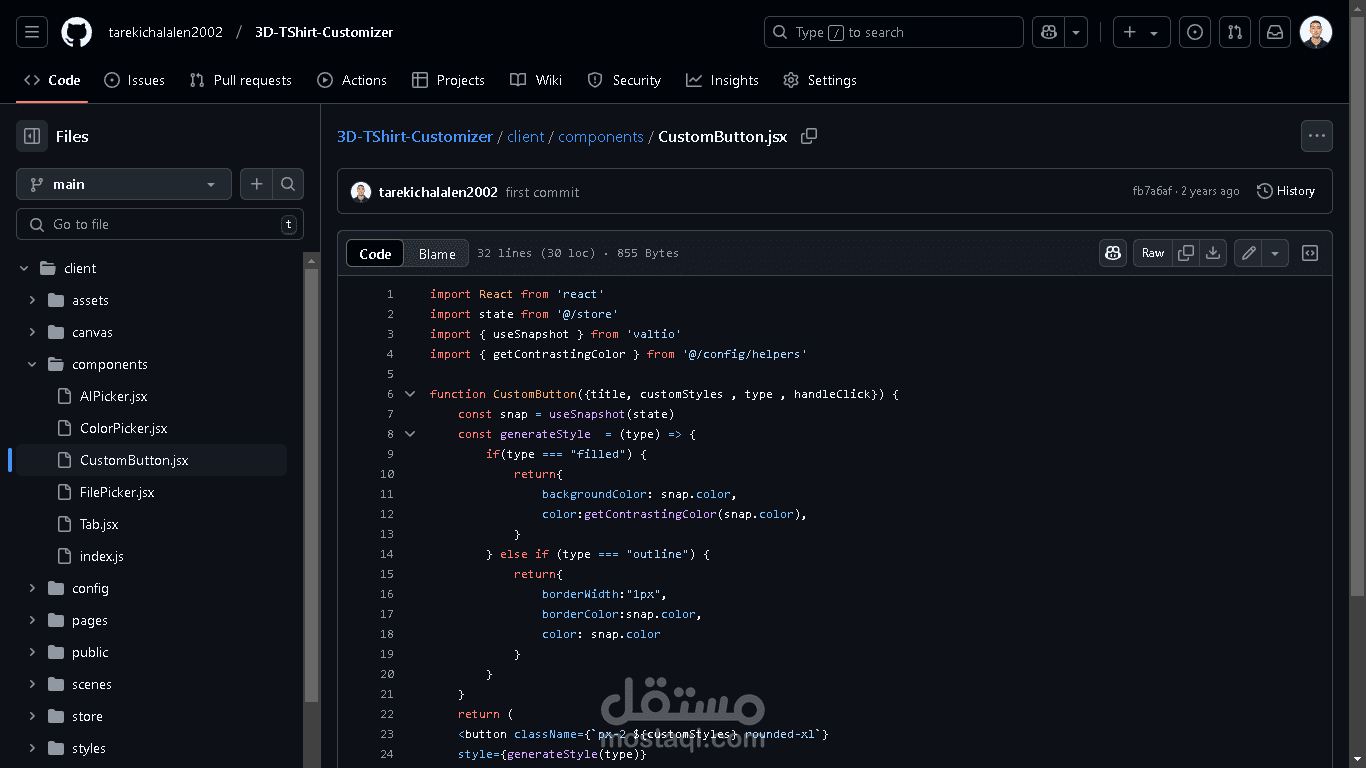
Task: Copy raw file contents icon
Action: click(1186, 253)
